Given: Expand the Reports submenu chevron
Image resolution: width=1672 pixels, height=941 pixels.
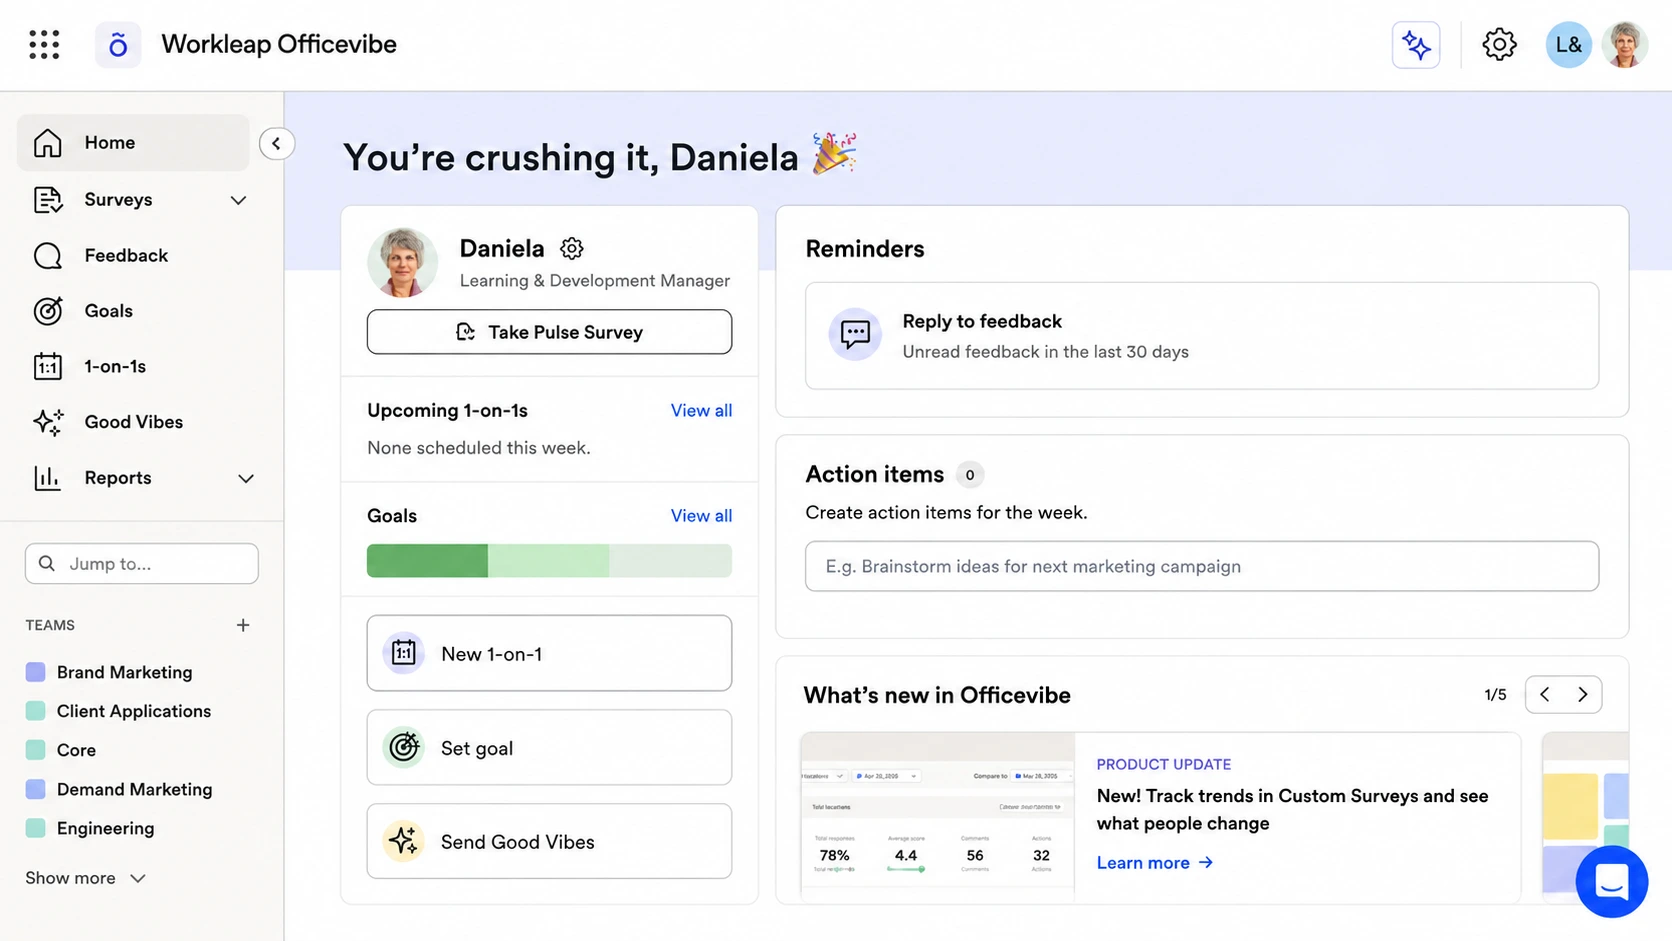Looking at the screenshot, I should point(245,478).
